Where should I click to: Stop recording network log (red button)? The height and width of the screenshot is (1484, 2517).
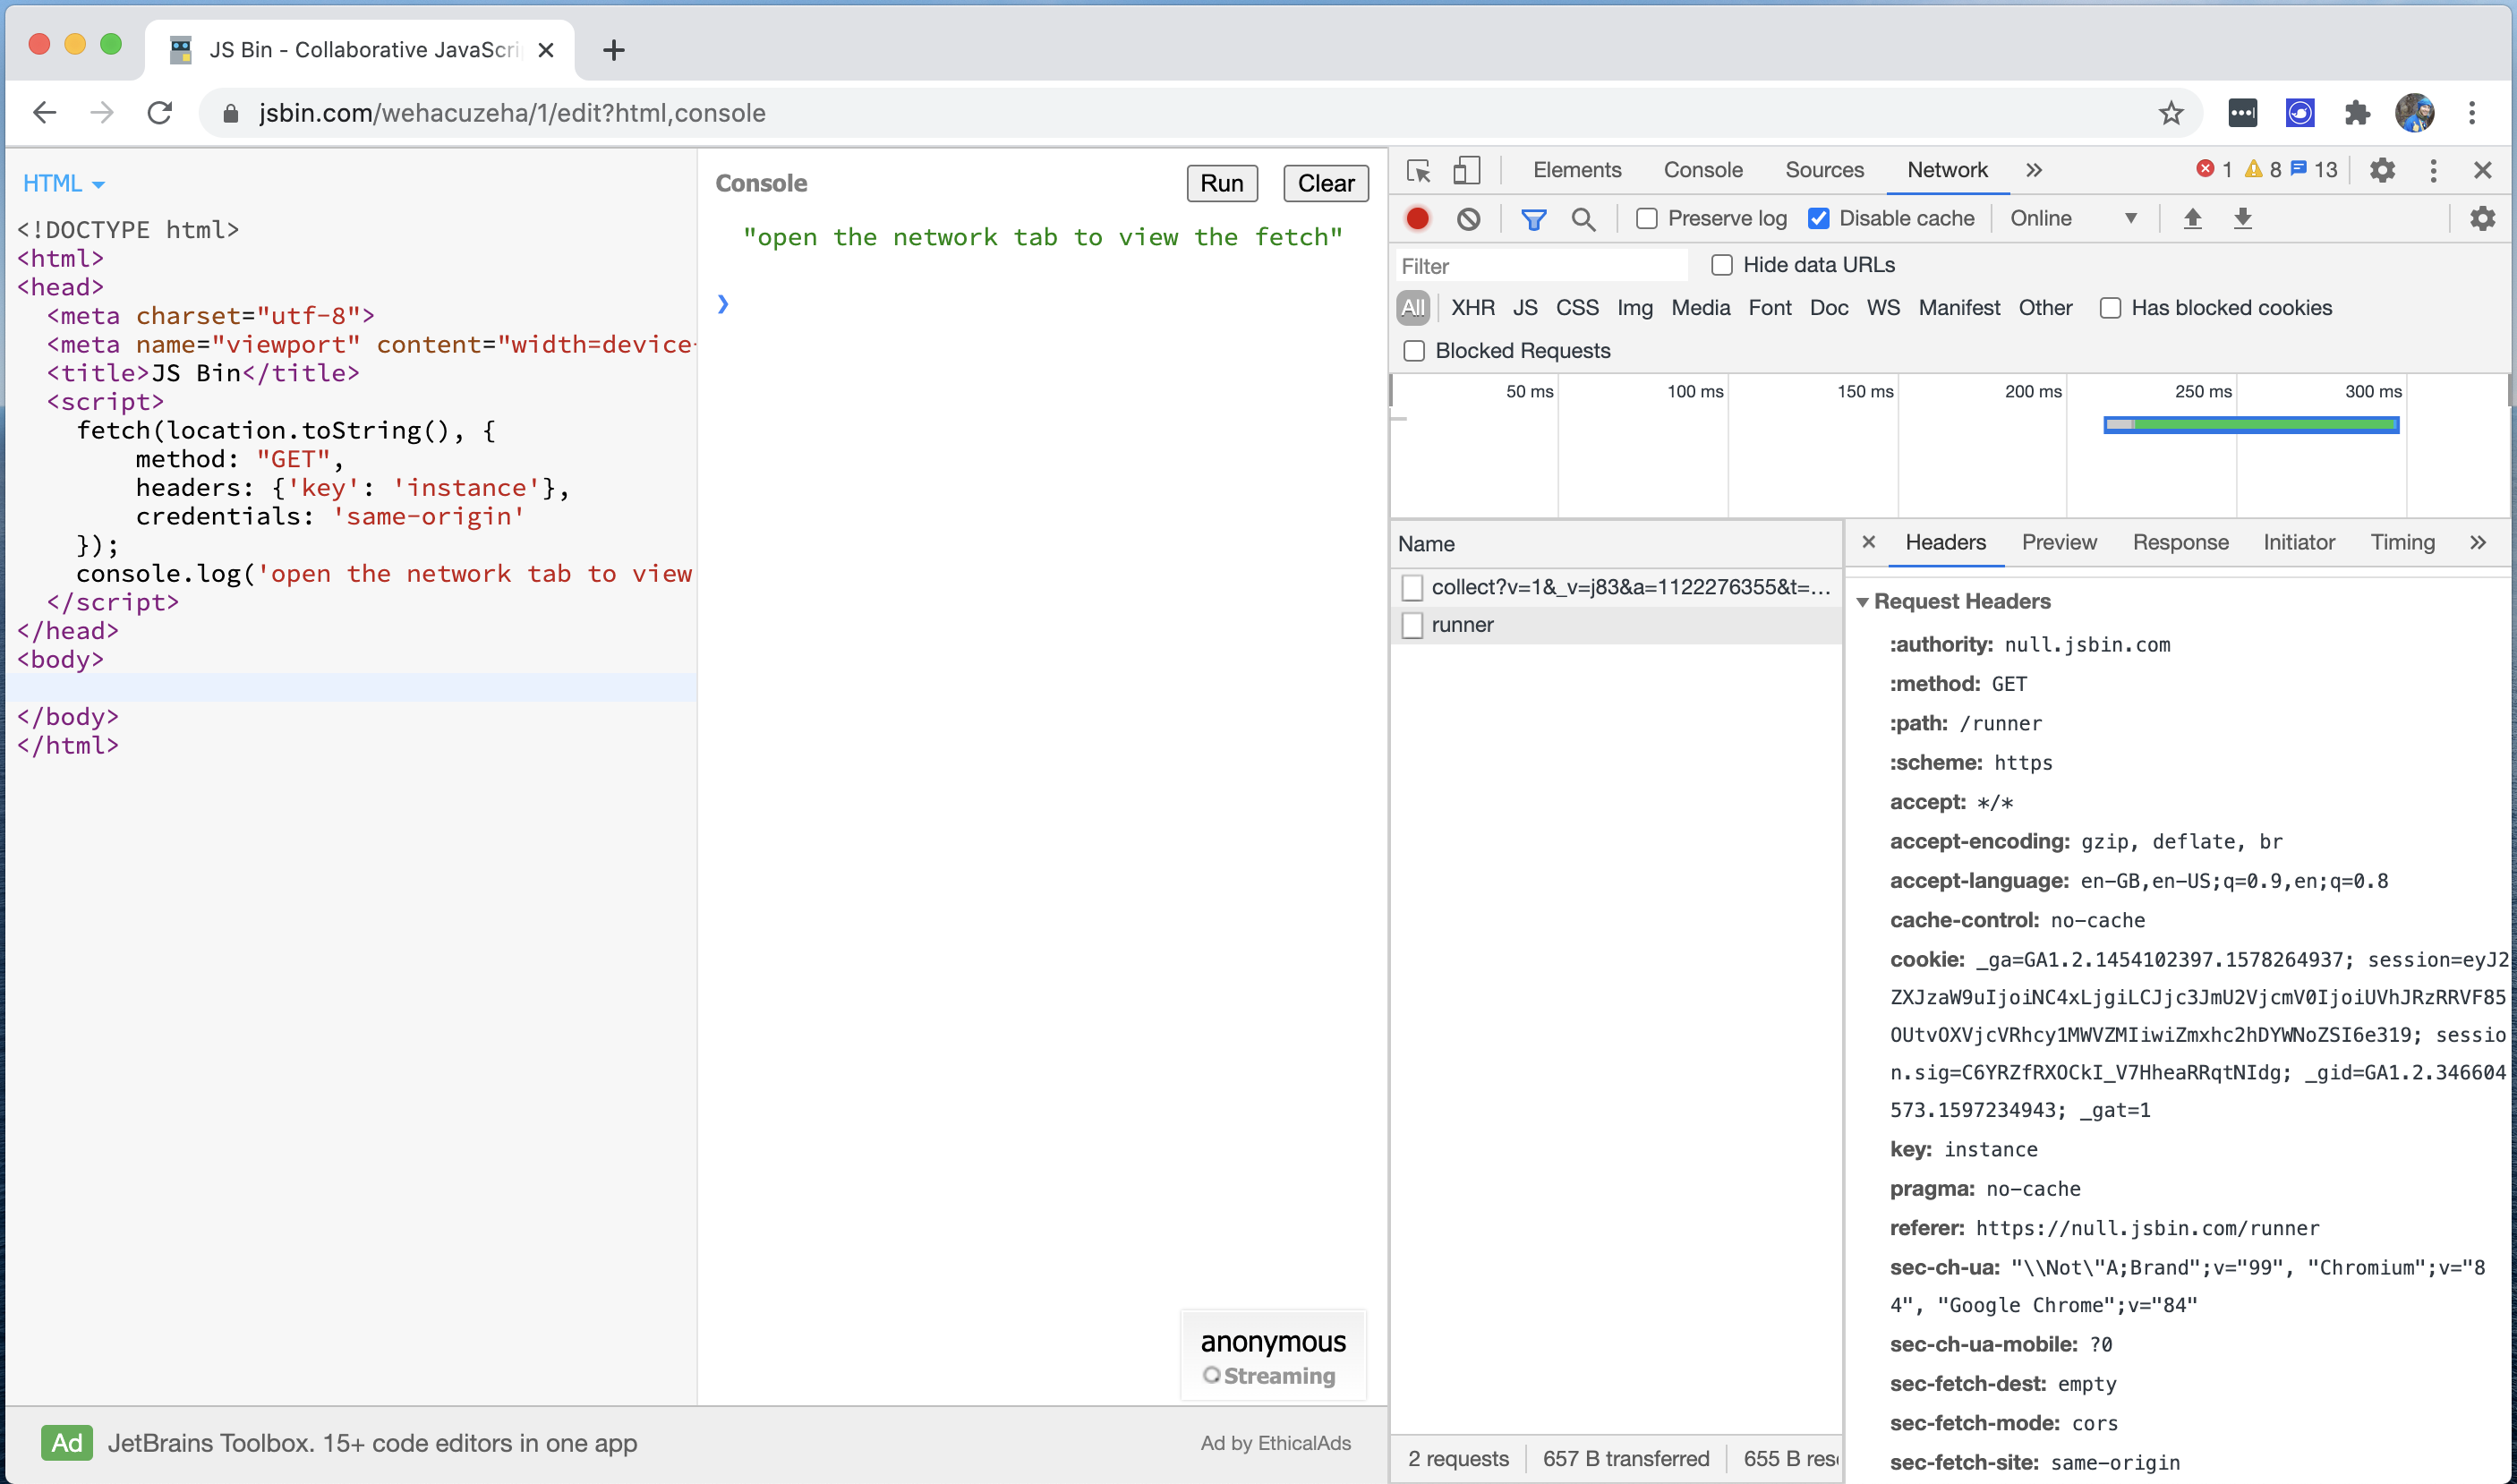tap(1416, 218)
